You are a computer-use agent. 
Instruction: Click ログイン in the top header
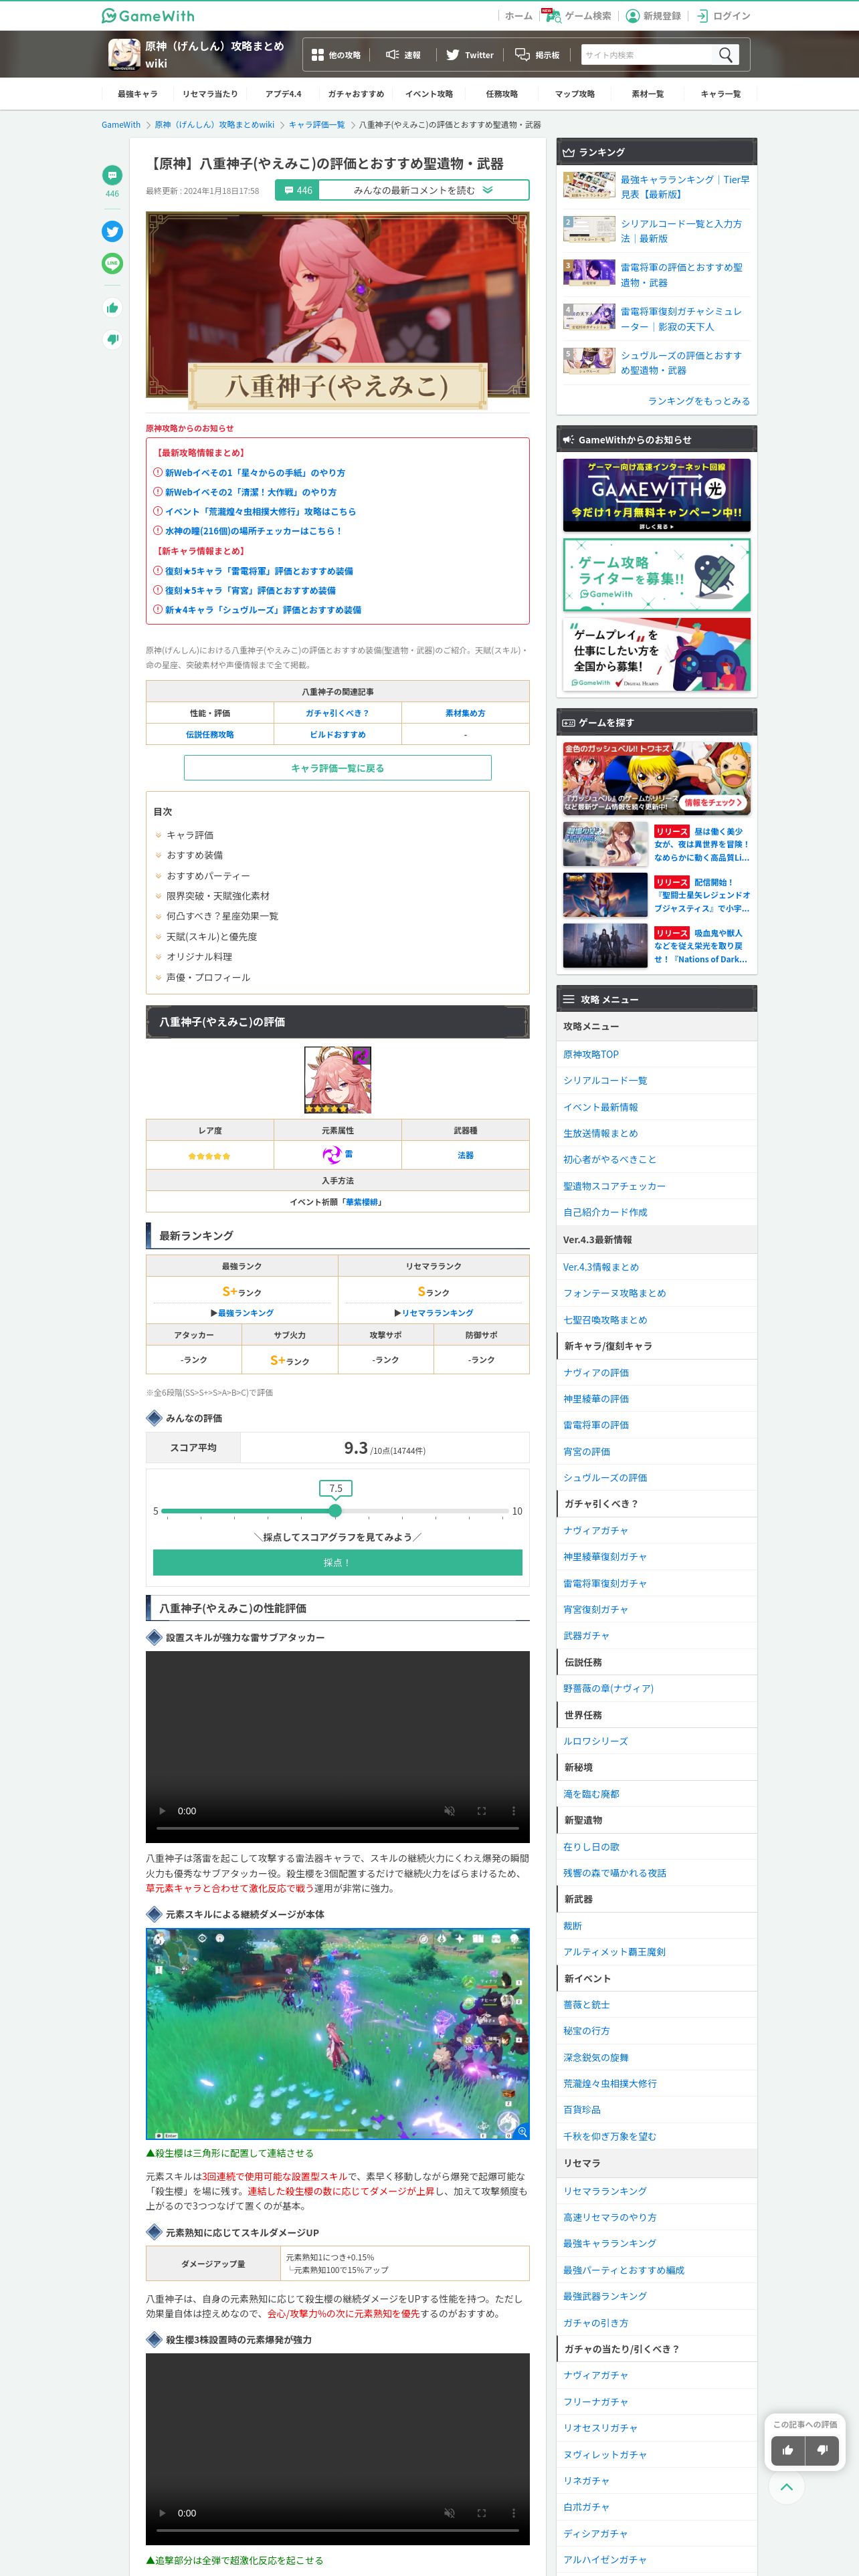pos(723,16)
